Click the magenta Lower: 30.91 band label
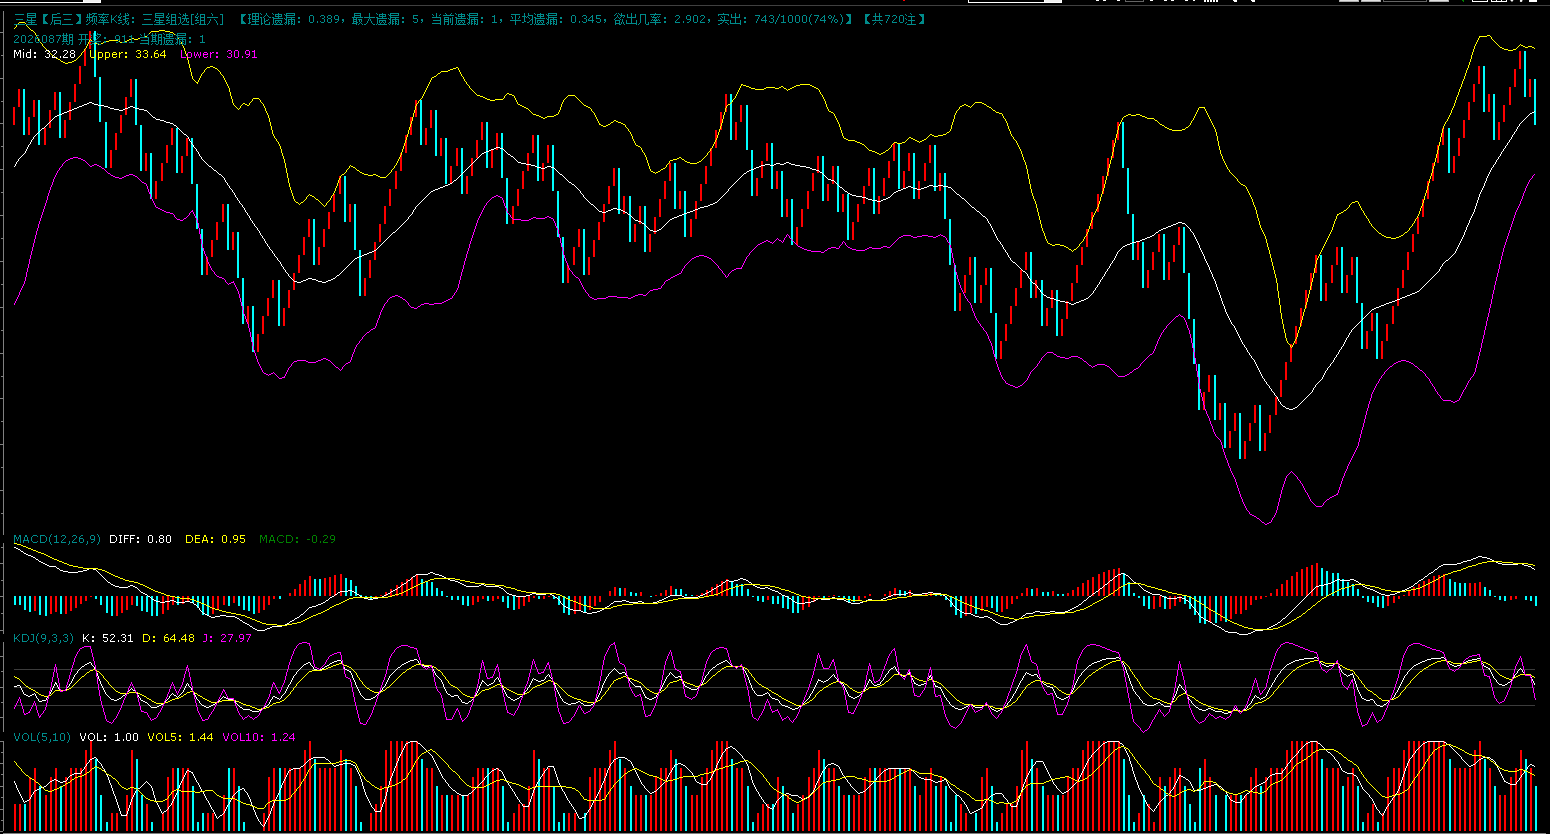The width and height of the screenshot is (1550, 834). [x=218, y=54]
